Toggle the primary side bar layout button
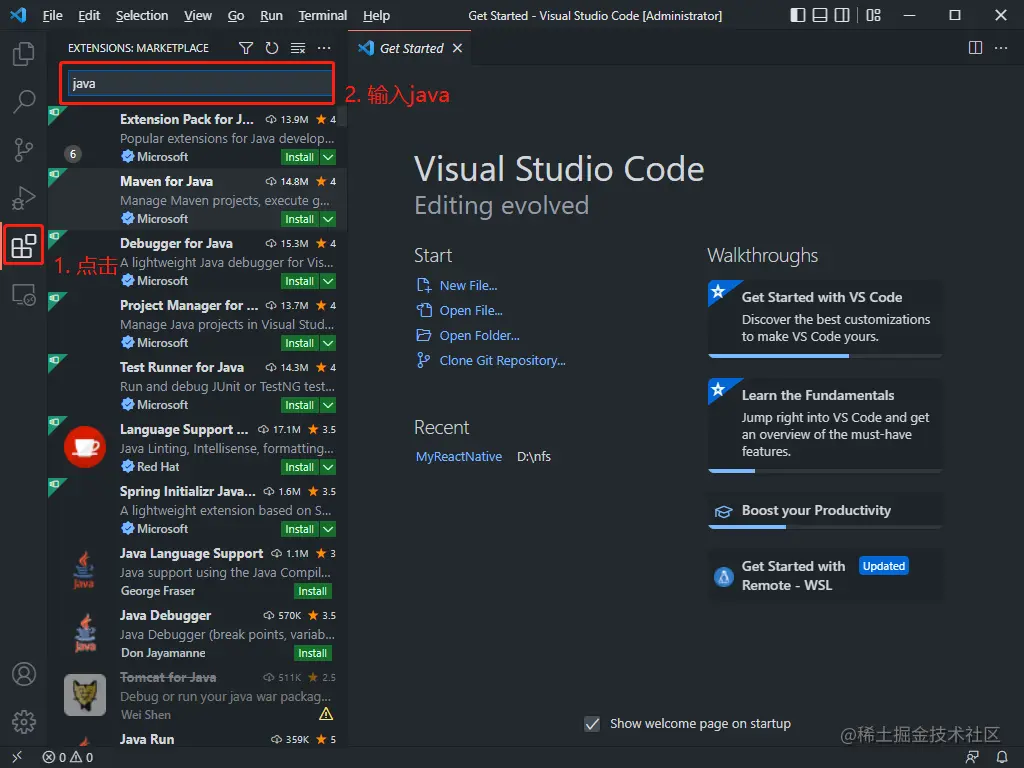Screen dimensions: 1024x768 tap(797, 16)
